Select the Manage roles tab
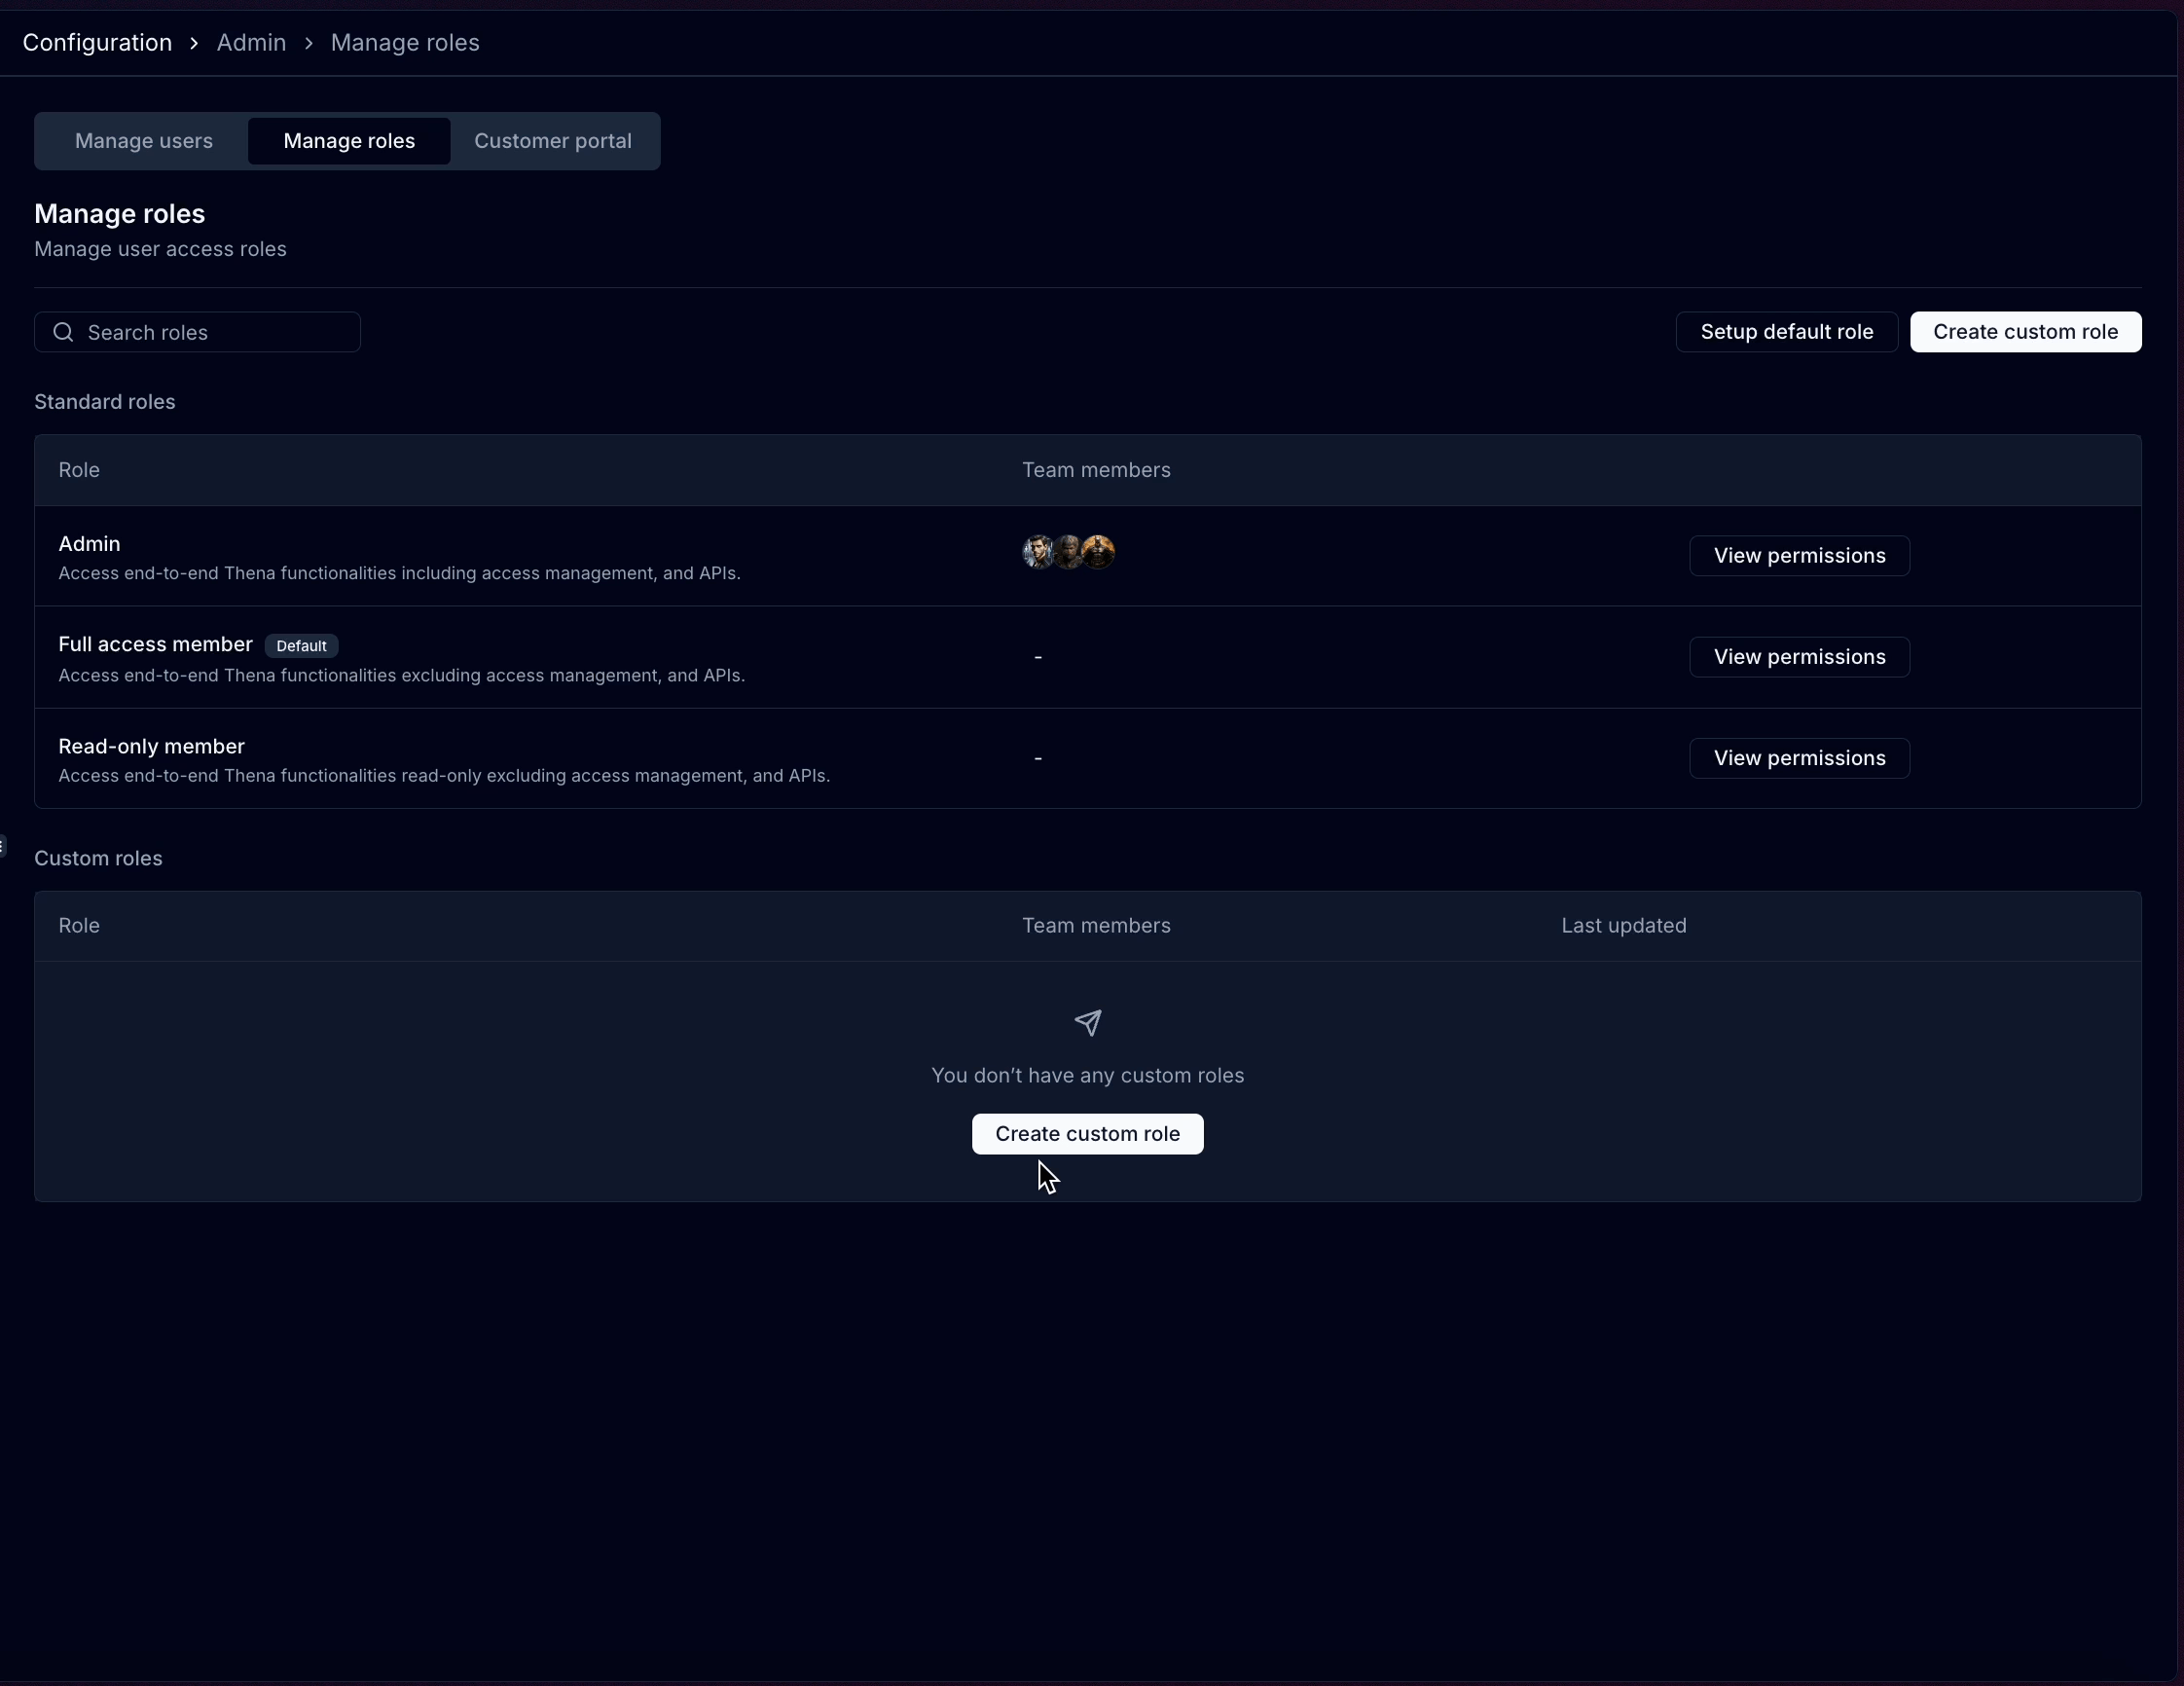The height and width of the screenshot is (1686, 2184). [x=348, y=141]
